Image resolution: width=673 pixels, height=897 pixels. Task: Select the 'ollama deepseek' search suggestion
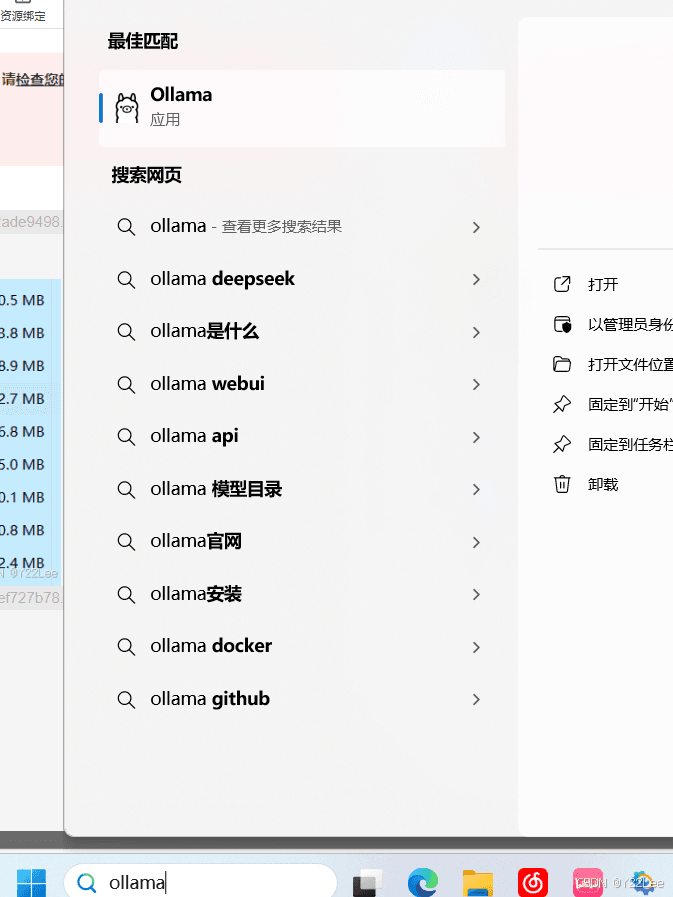[x=302, y=279]
